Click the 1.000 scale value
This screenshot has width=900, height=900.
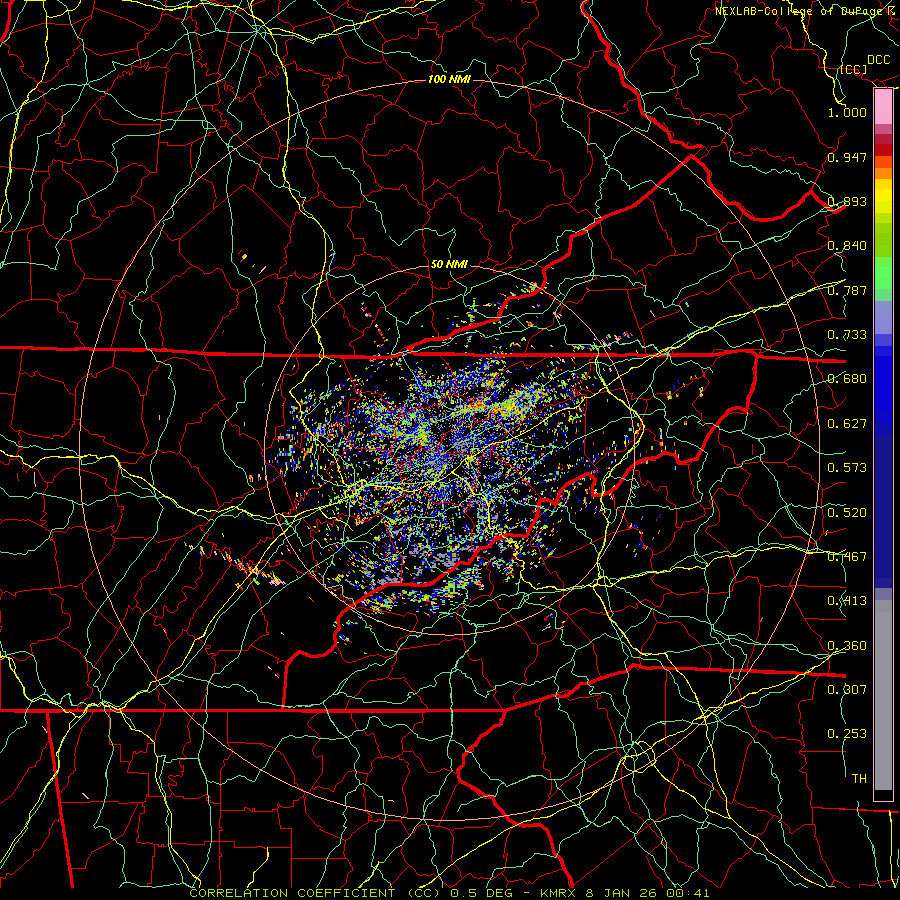tap(847, 112)
